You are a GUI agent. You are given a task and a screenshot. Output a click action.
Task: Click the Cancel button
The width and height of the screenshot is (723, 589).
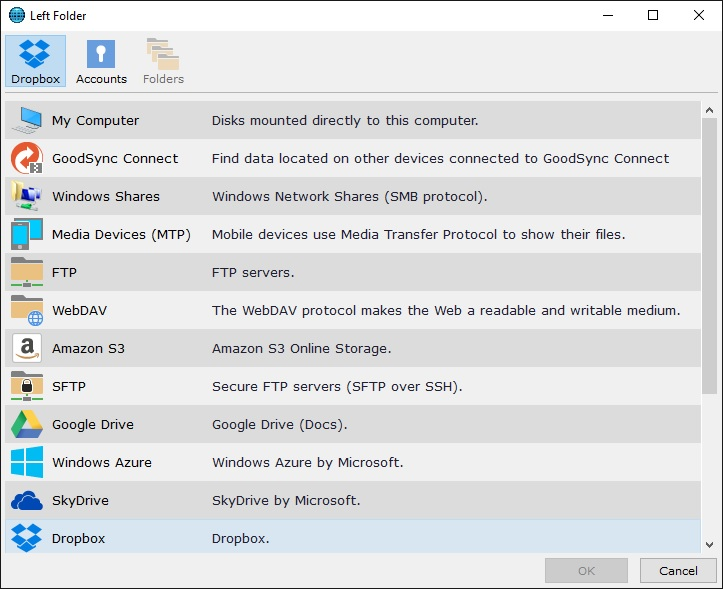677,571
